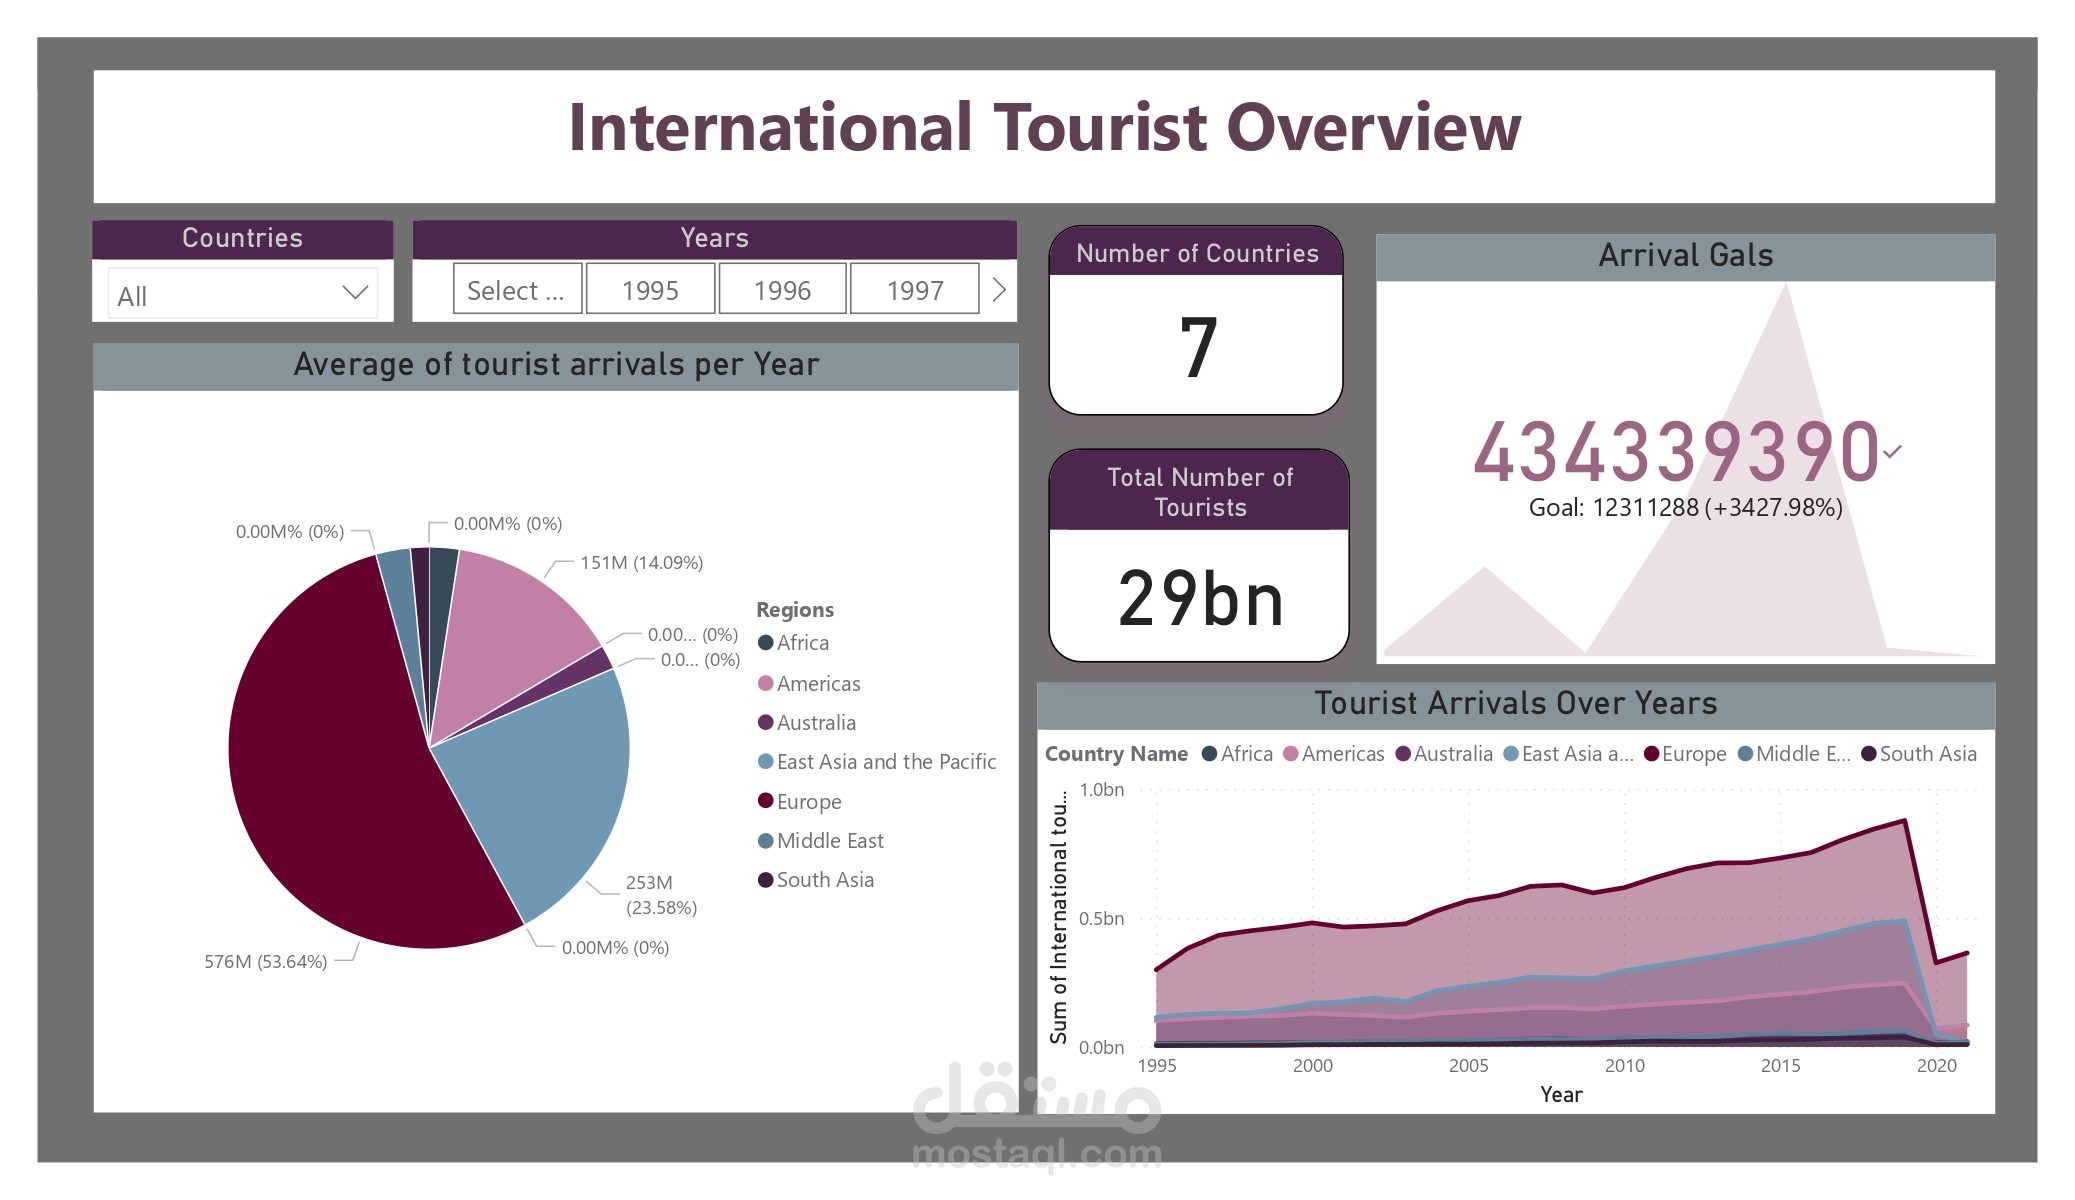Click Americas in the area chart legend
2075x1200 pixels.
(1334, 754)
